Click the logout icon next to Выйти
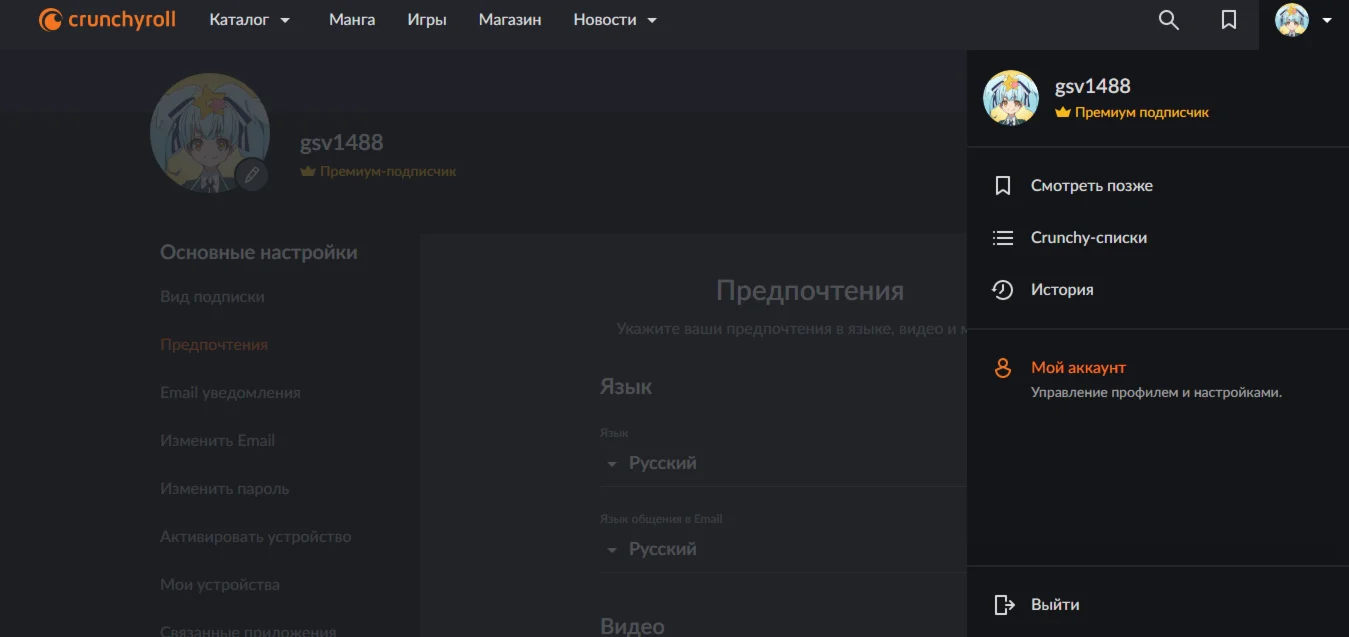 [x=1004, y=605]
